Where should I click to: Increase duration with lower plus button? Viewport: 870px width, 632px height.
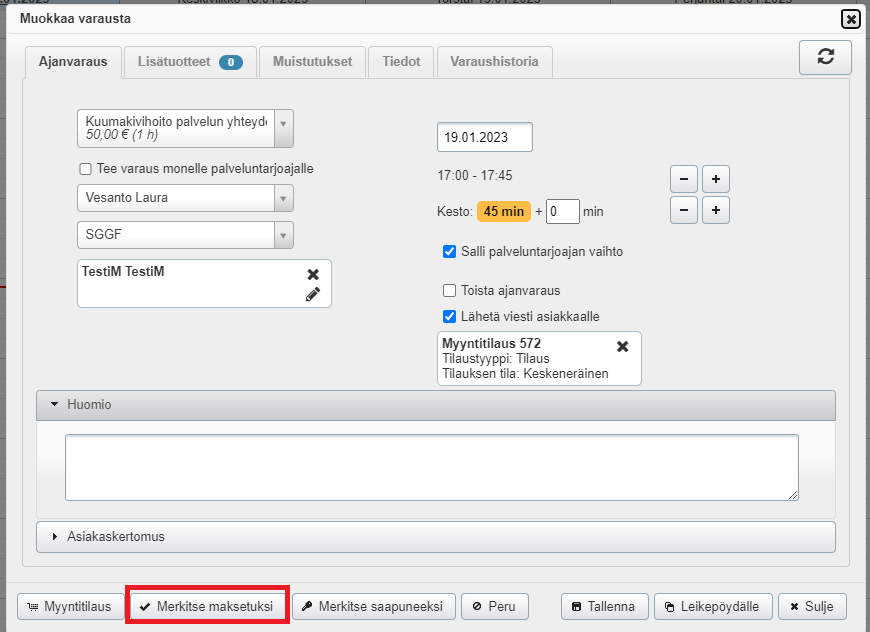[x=716, y=211]
